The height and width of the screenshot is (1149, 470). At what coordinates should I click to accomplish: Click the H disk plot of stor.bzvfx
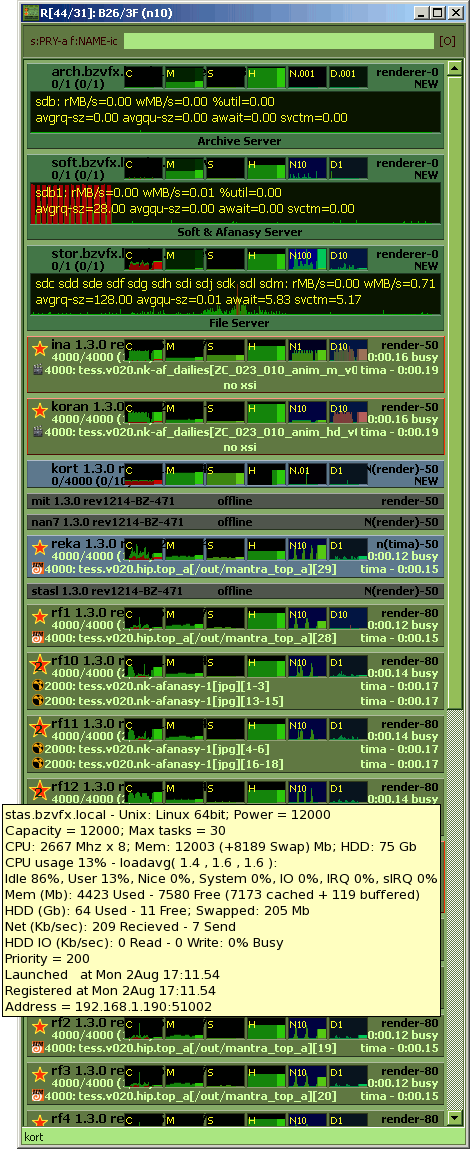pos(266,259)
